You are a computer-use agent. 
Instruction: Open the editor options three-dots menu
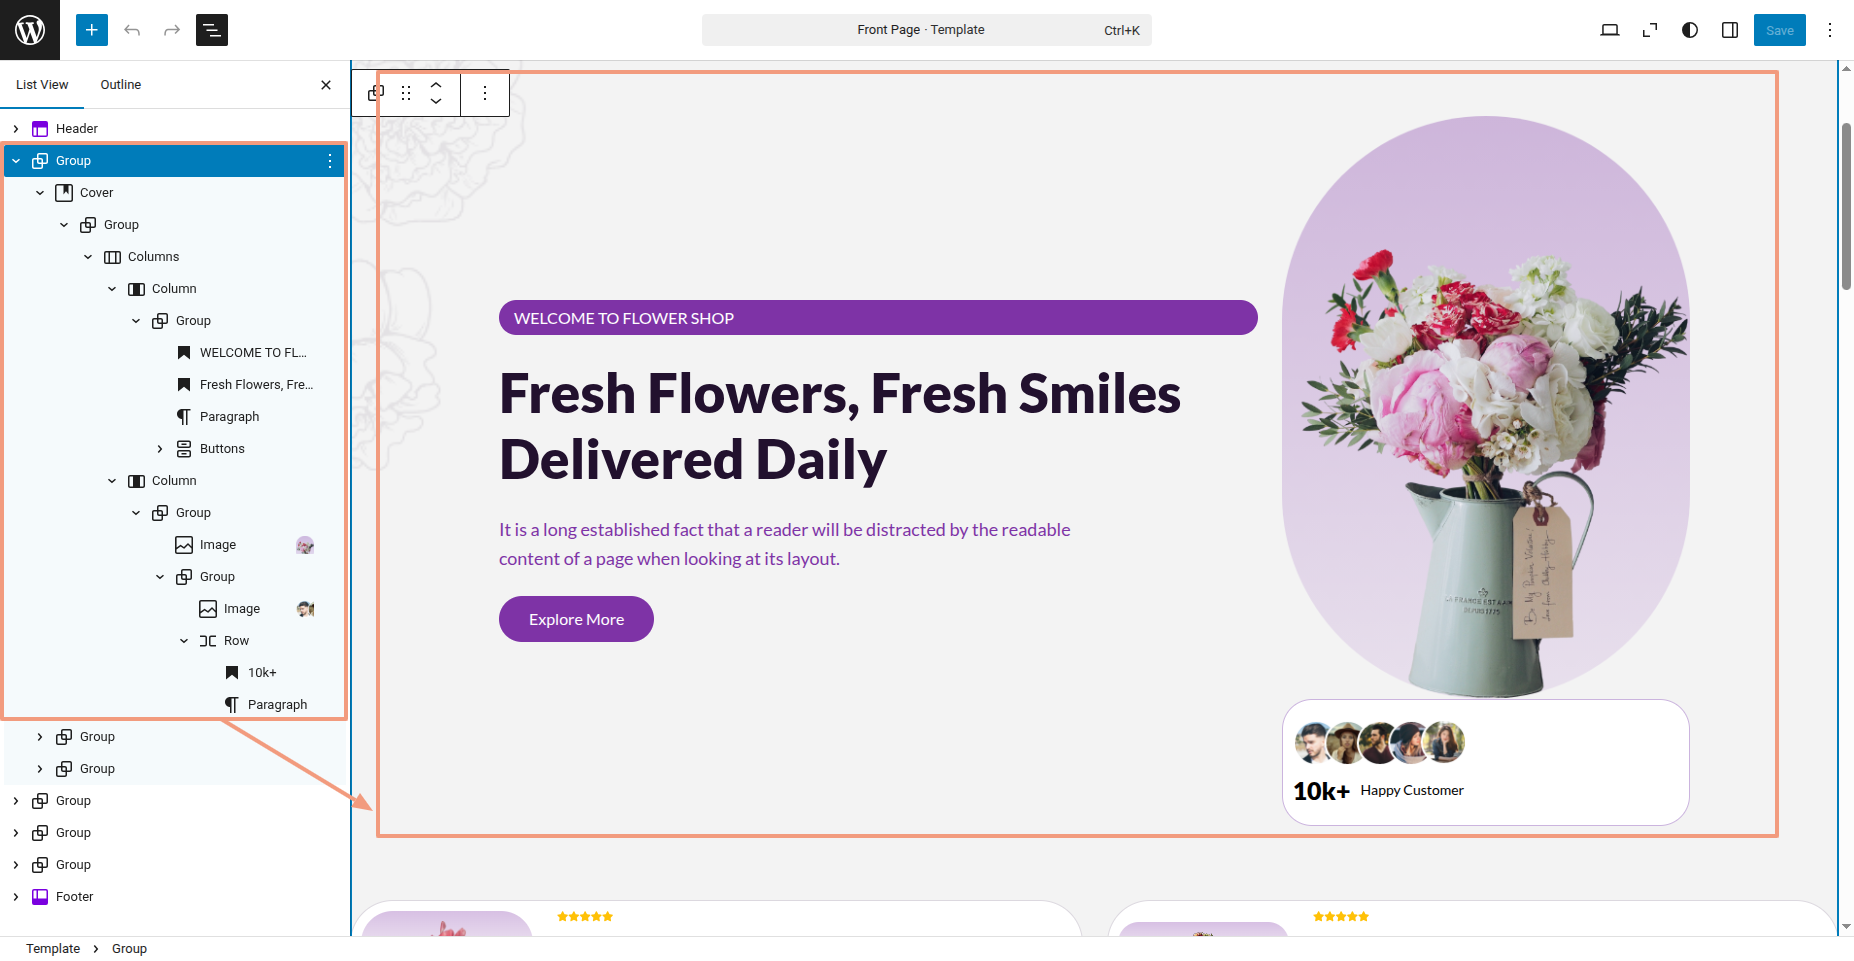1830,30
